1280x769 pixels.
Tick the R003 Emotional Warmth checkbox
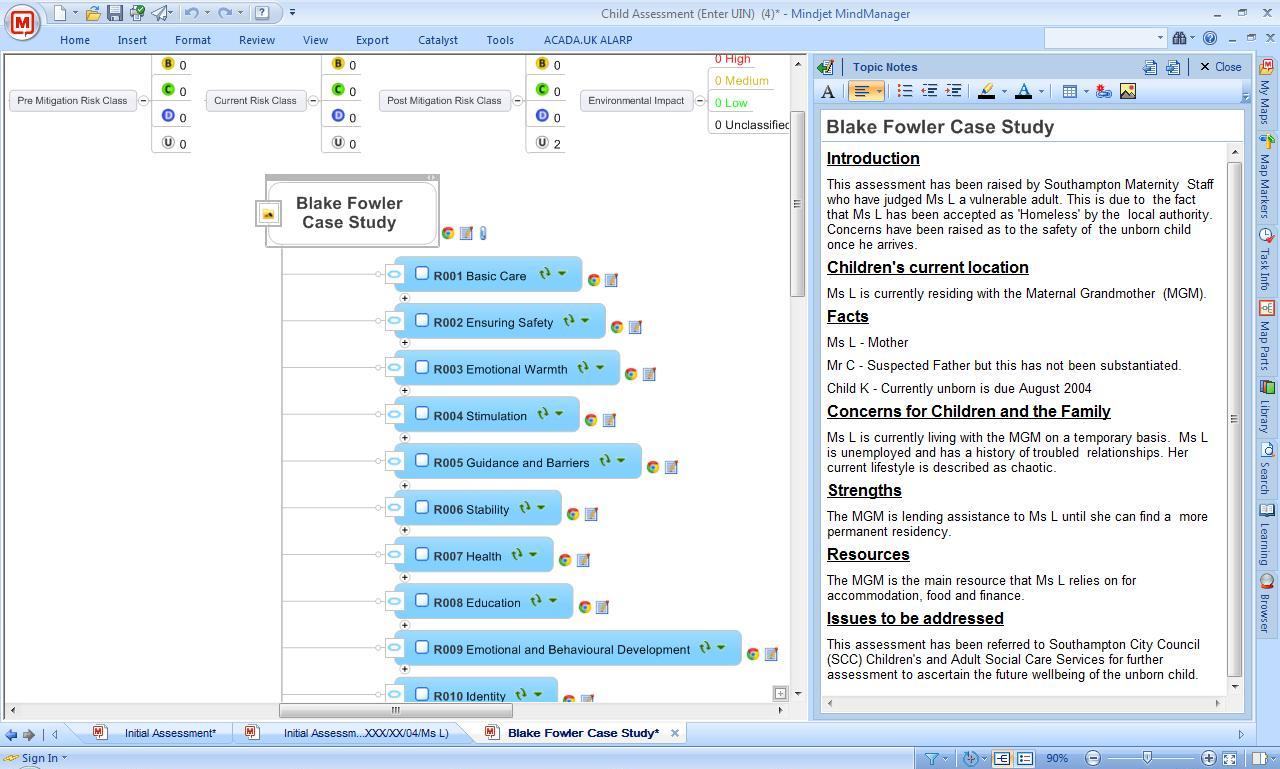pos(422,367)
